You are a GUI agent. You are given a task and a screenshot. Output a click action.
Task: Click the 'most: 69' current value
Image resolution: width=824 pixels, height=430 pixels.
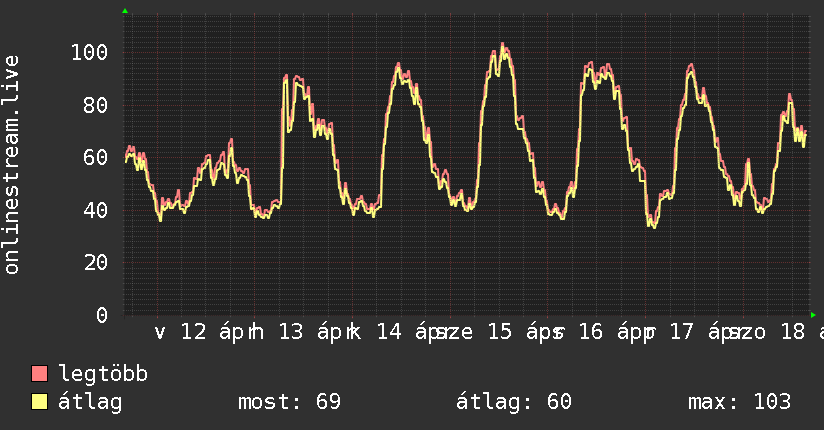coord(290,402)
